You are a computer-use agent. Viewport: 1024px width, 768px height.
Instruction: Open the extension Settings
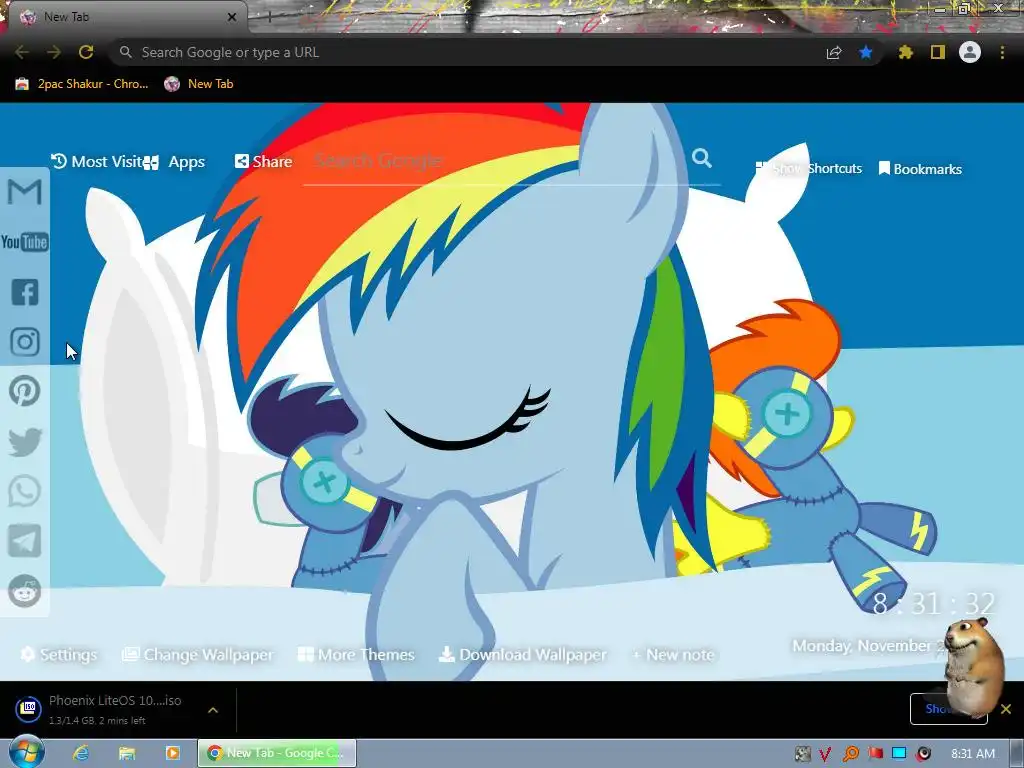coord(59,654)
